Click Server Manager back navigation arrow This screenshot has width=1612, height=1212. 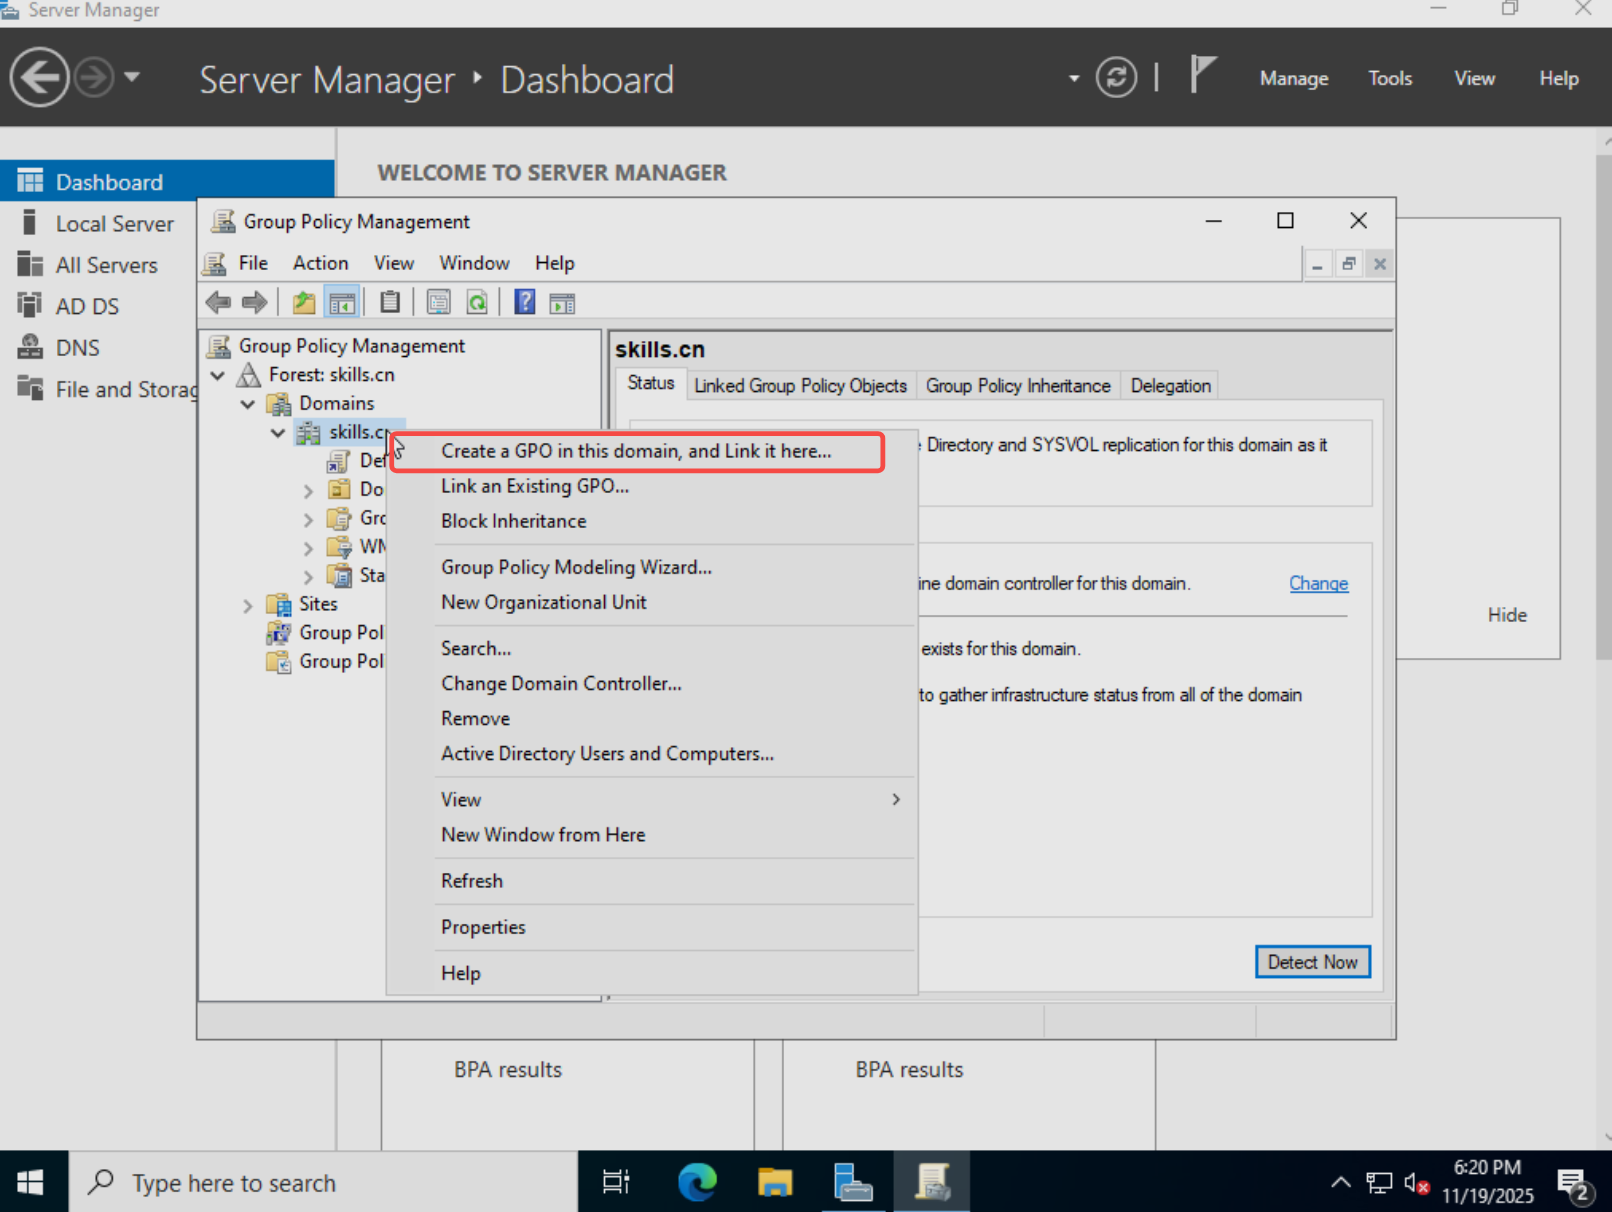tap(40, 77)
